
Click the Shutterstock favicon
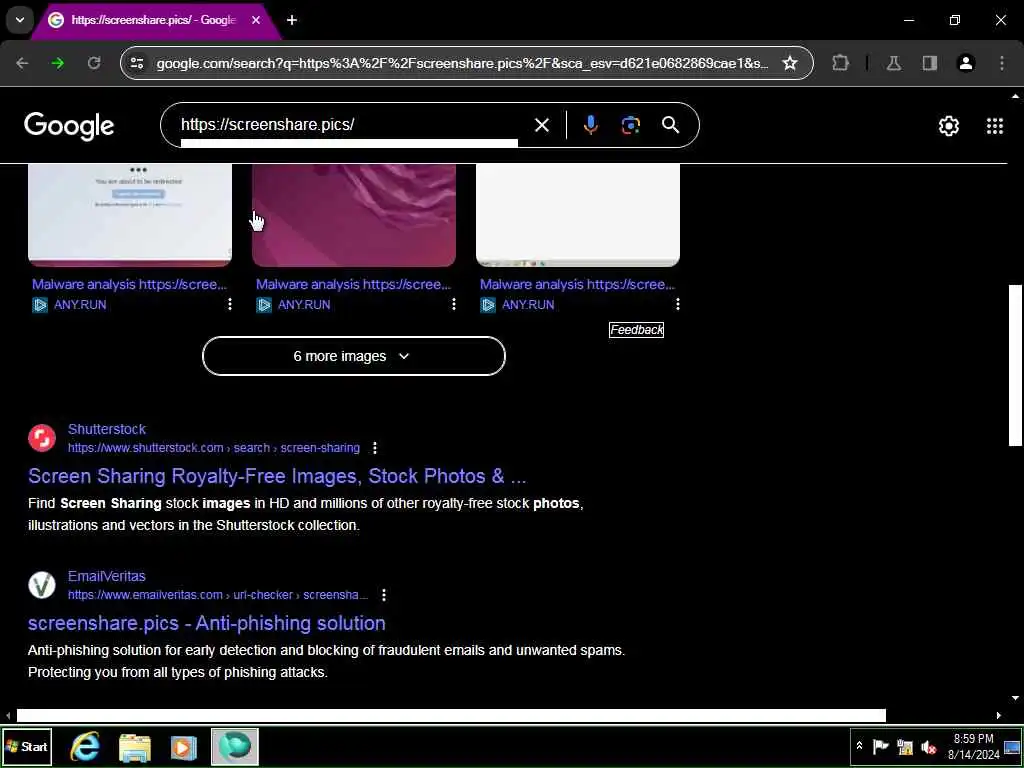click(x=42, y=438)
